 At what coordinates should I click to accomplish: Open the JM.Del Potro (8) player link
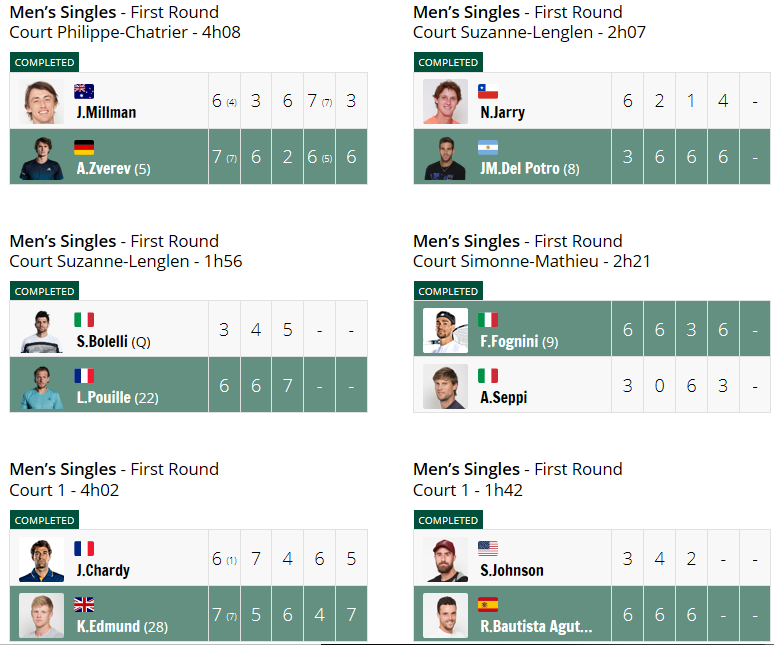pyautogui.click(x=530, y=169)
